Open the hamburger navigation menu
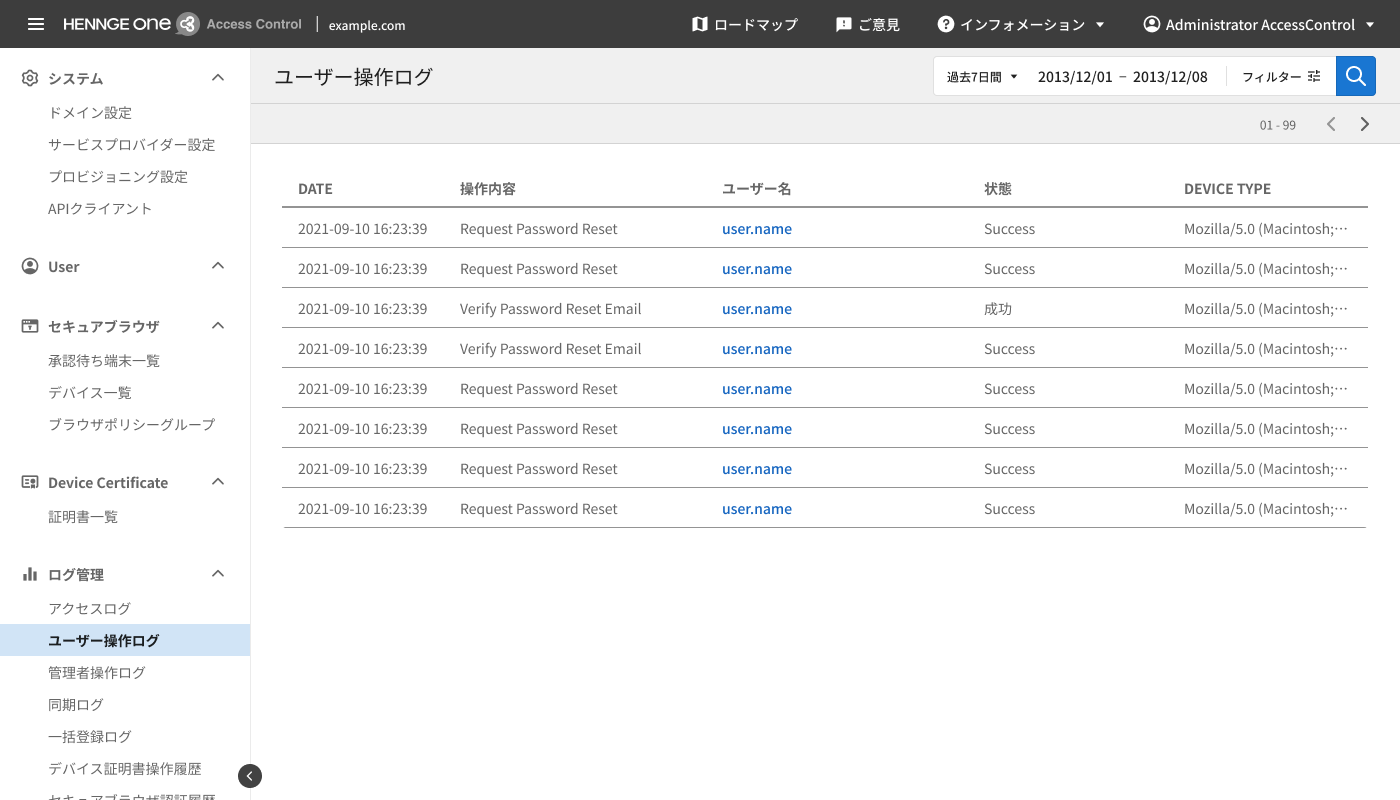Screen dimensions: 1400x800 pyautogui.click(x=36, y=24)
